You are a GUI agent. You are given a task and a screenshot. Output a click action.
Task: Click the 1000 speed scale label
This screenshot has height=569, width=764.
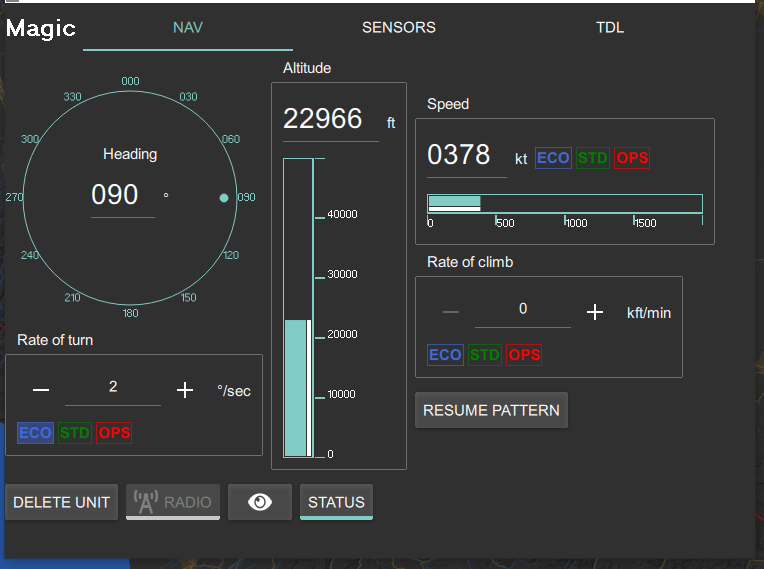pyautogui.click(x=576, y=223)
